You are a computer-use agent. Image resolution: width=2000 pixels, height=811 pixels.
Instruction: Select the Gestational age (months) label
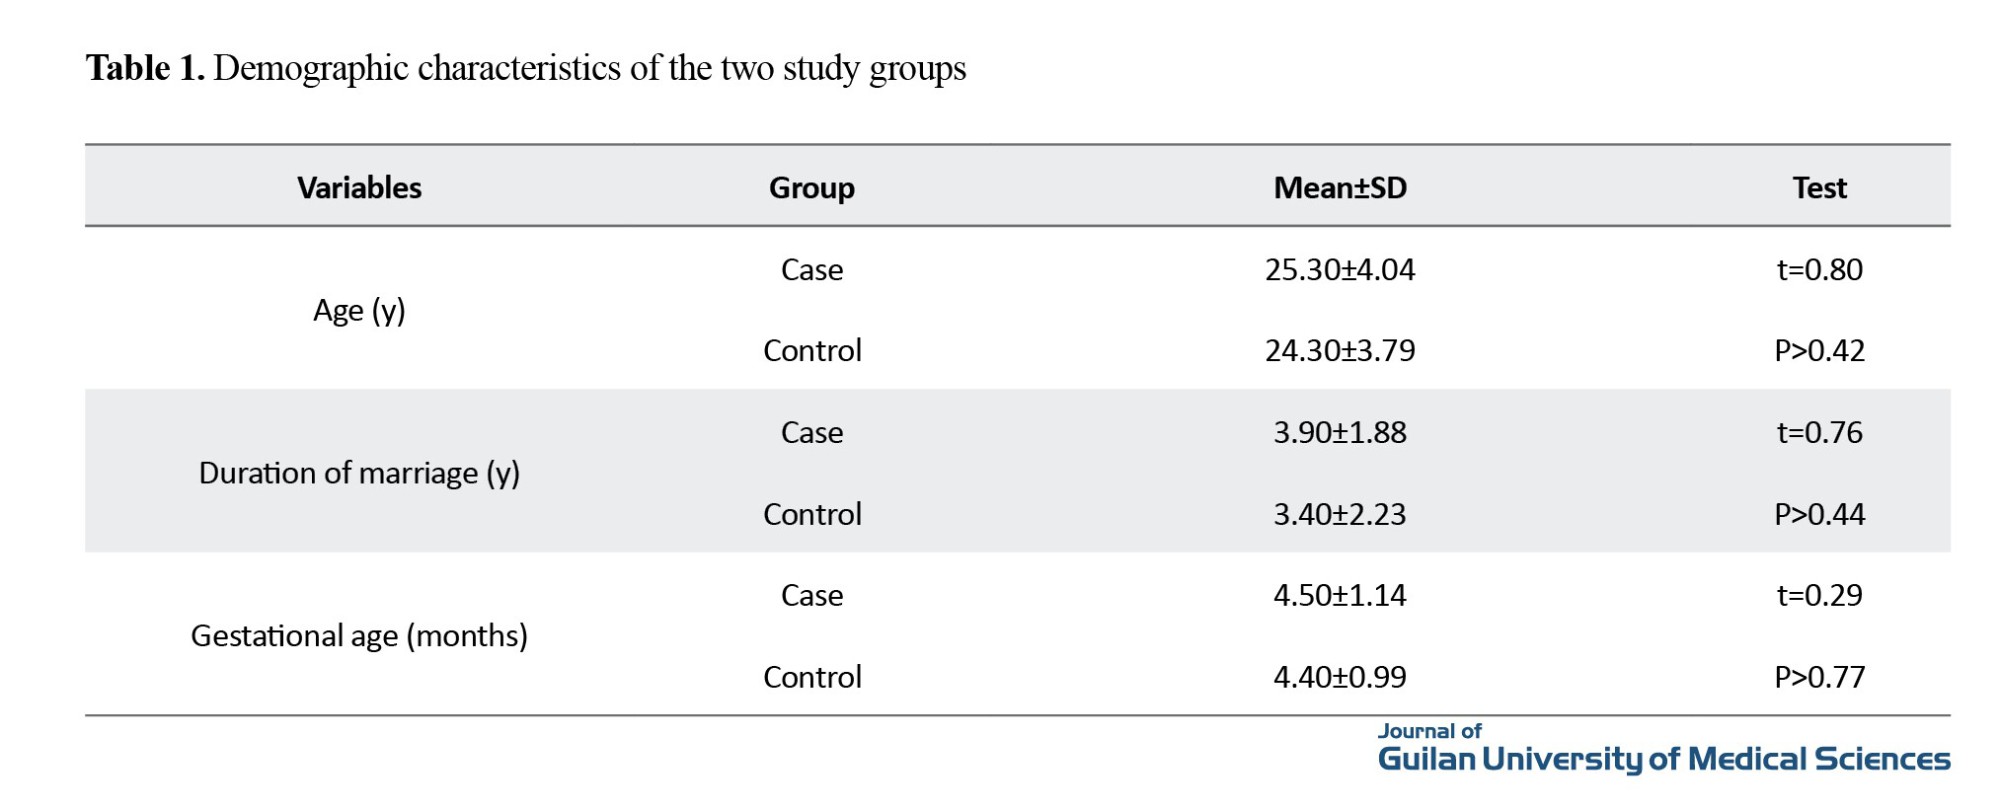tap(359, 636)
